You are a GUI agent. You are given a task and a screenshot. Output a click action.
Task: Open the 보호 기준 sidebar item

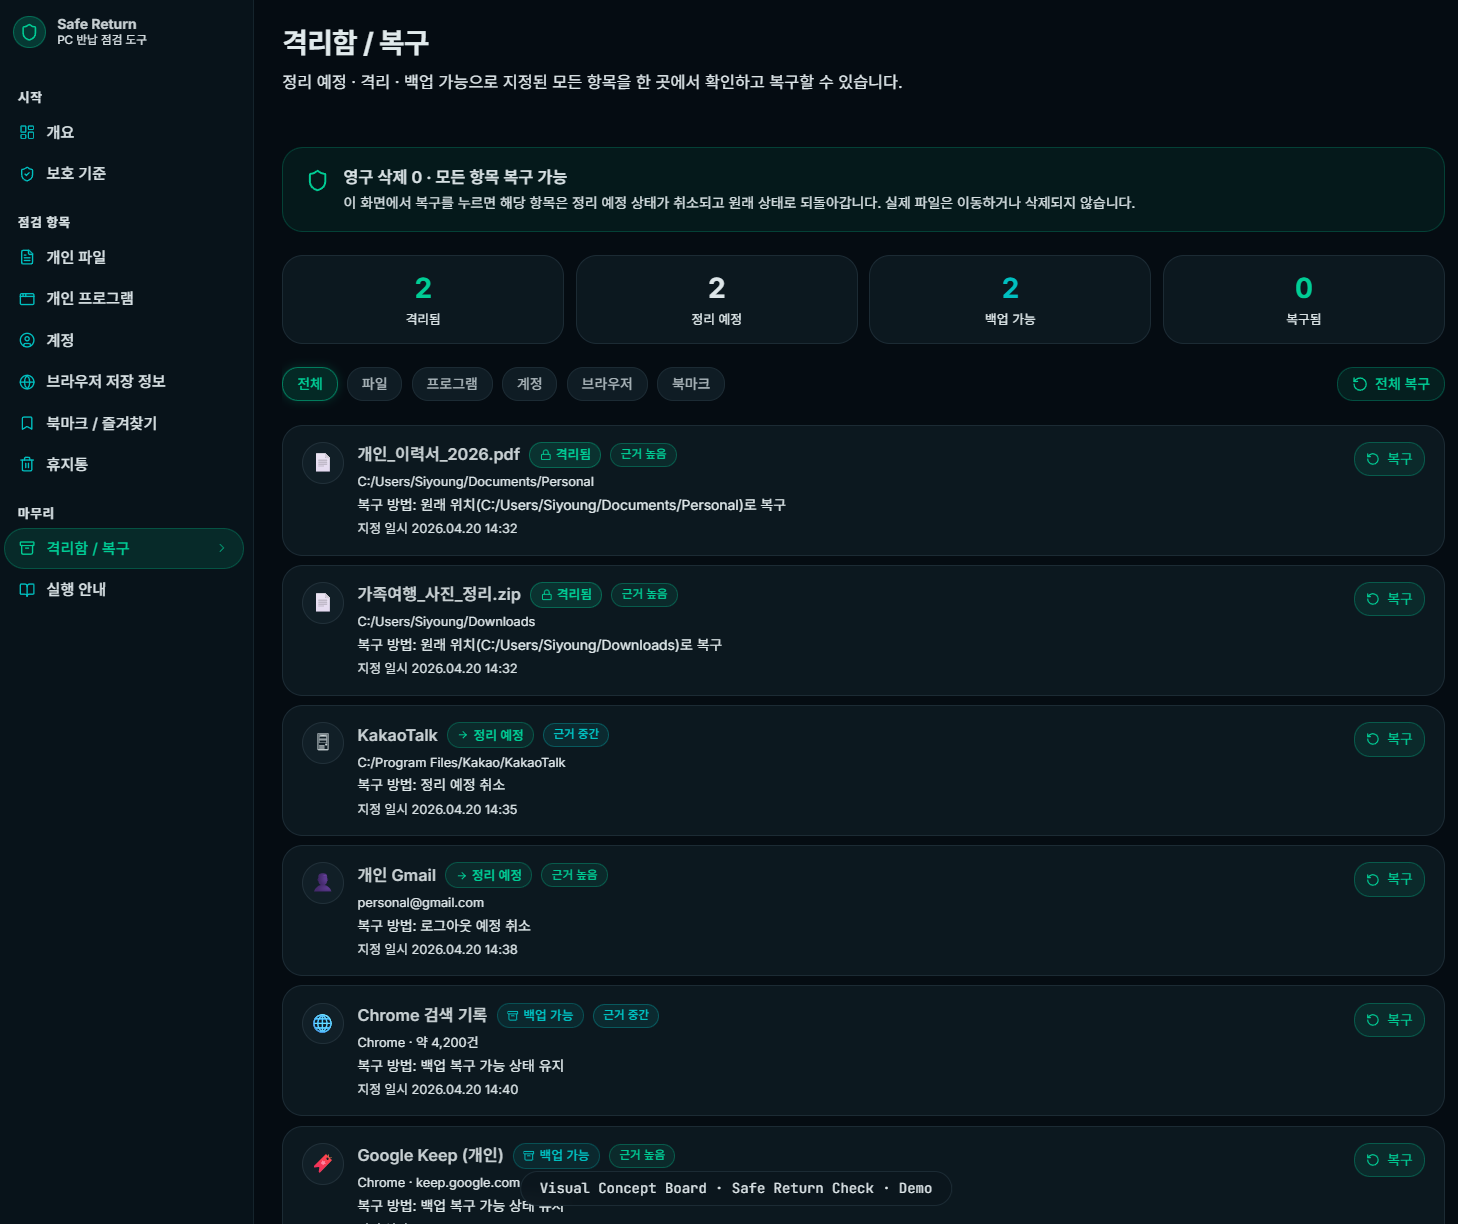tap(75, 173)
